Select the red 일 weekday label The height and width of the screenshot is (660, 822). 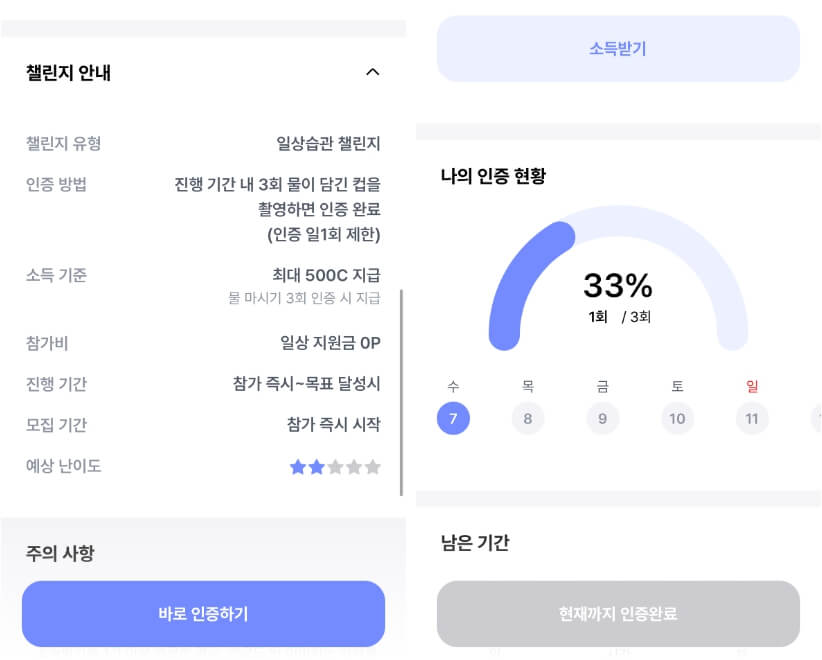[752, 385]
